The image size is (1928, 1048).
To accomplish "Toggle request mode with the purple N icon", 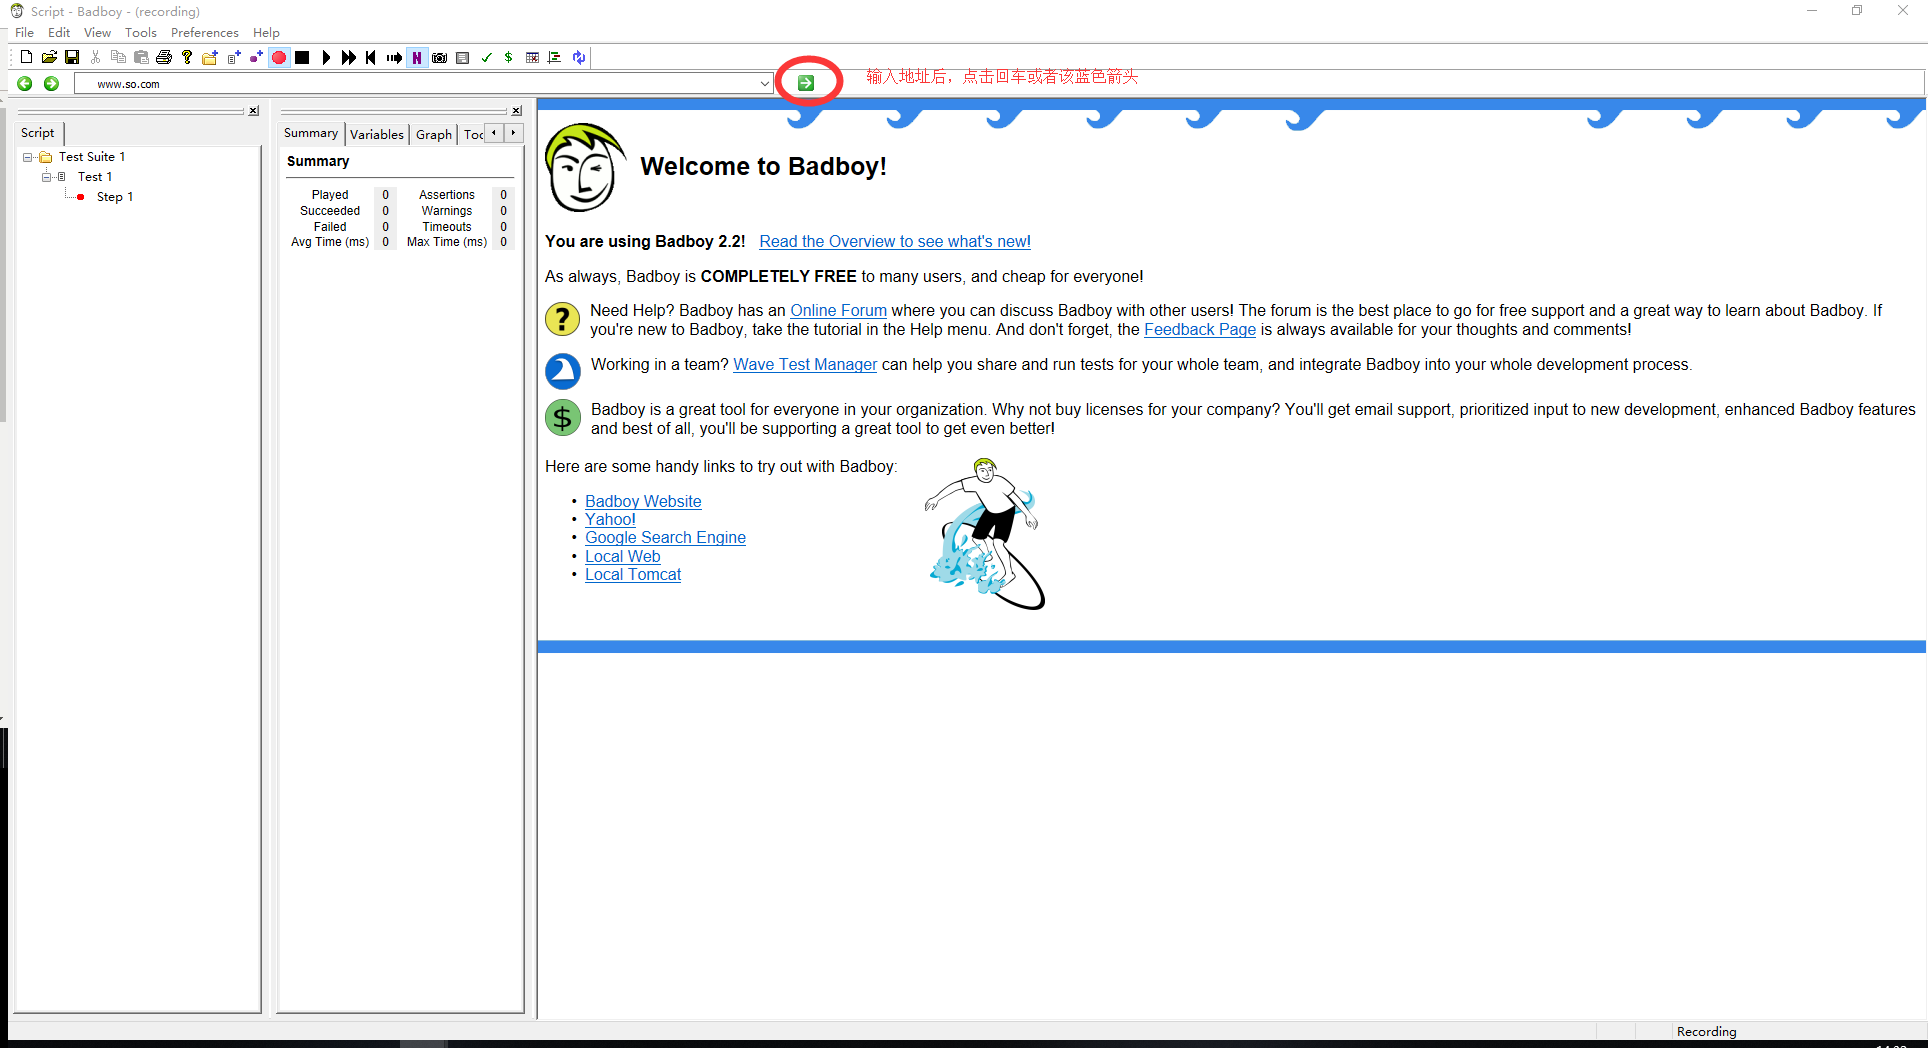I will [417, 57].
